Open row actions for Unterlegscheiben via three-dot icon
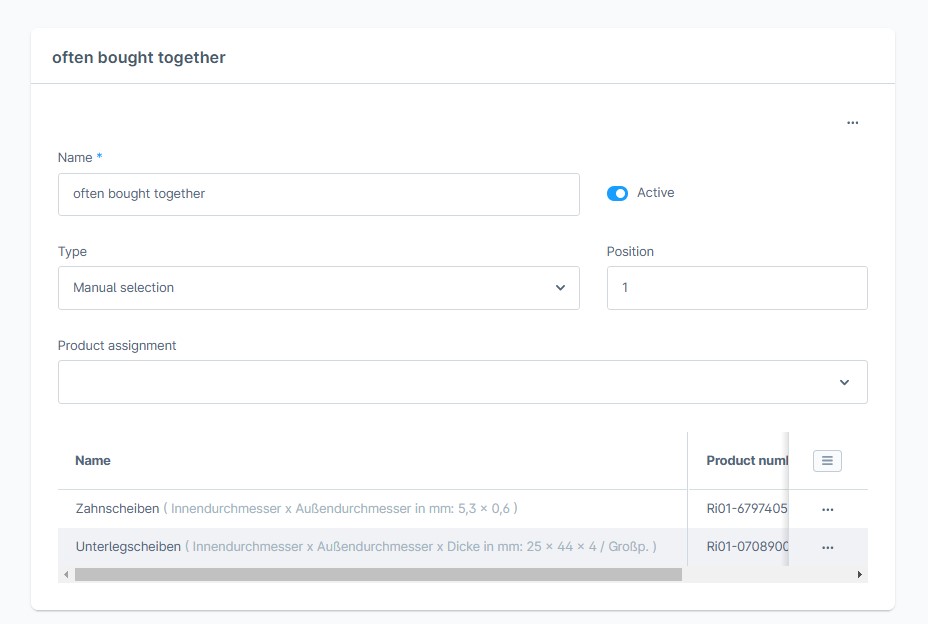928x624 pixels. click(827, 546)
